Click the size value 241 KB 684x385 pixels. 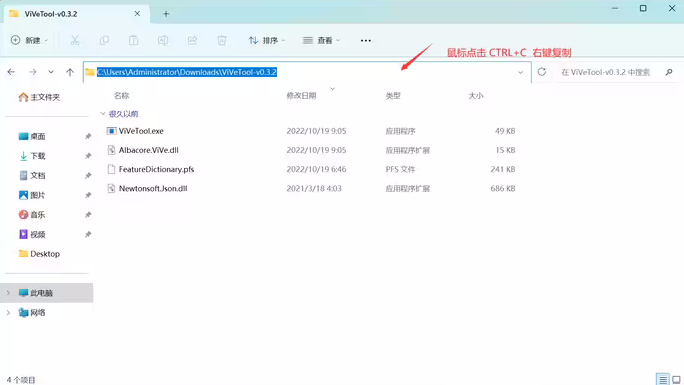pyautogui.click(x=503, y=169)
